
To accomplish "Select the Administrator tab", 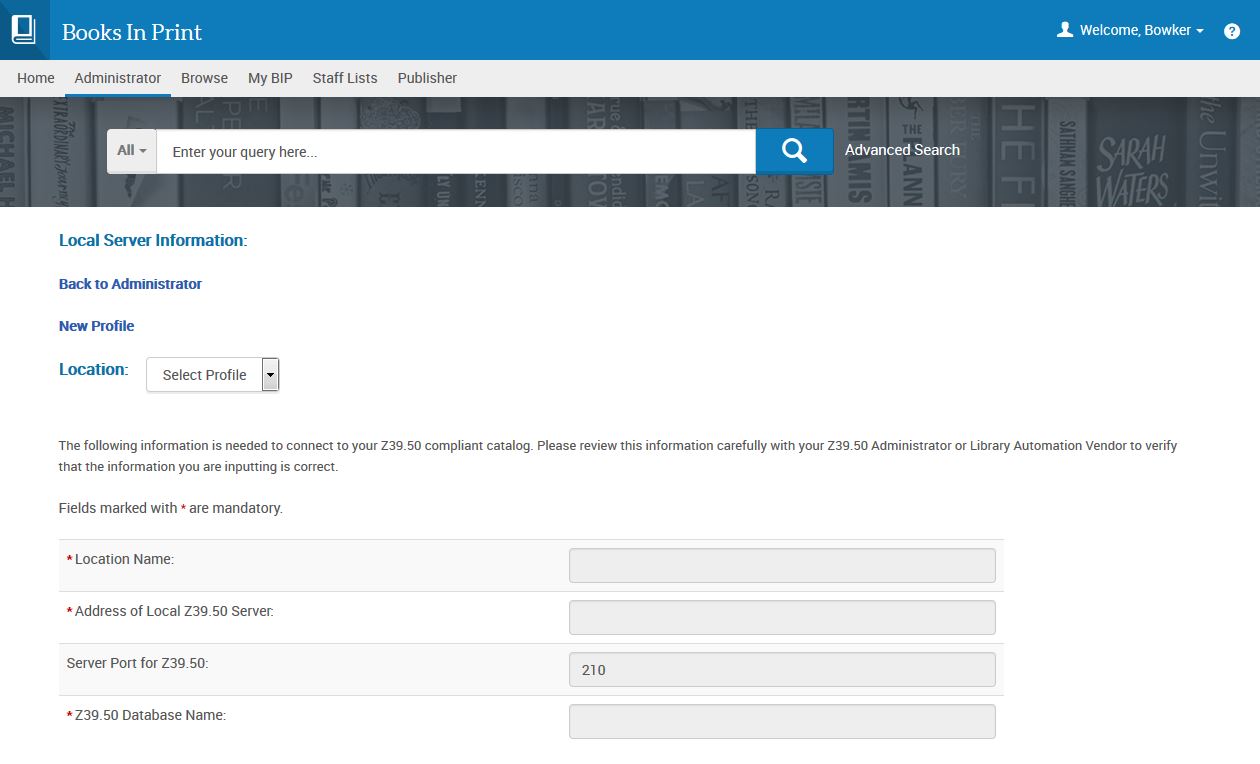I will (118, 78).
